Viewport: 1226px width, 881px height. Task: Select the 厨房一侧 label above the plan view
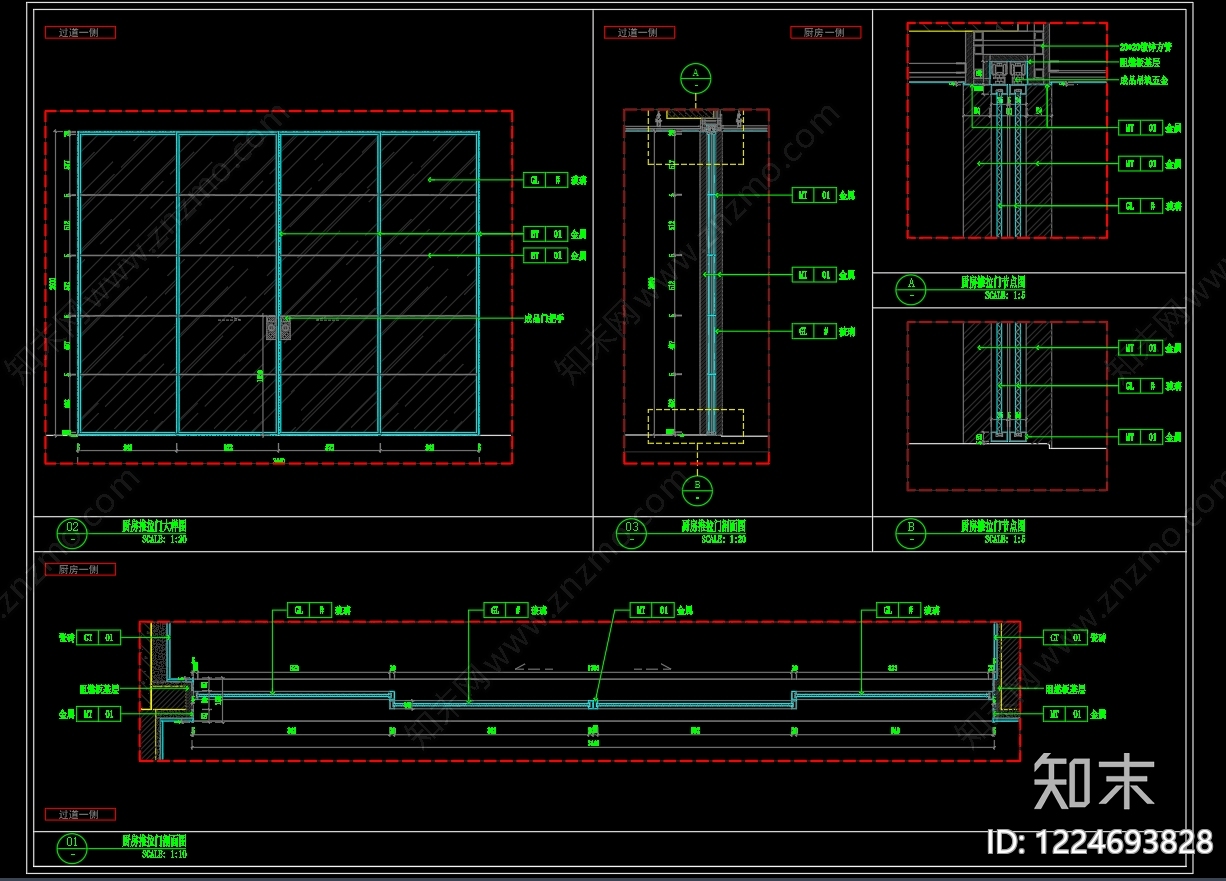[x=79, y=569]
